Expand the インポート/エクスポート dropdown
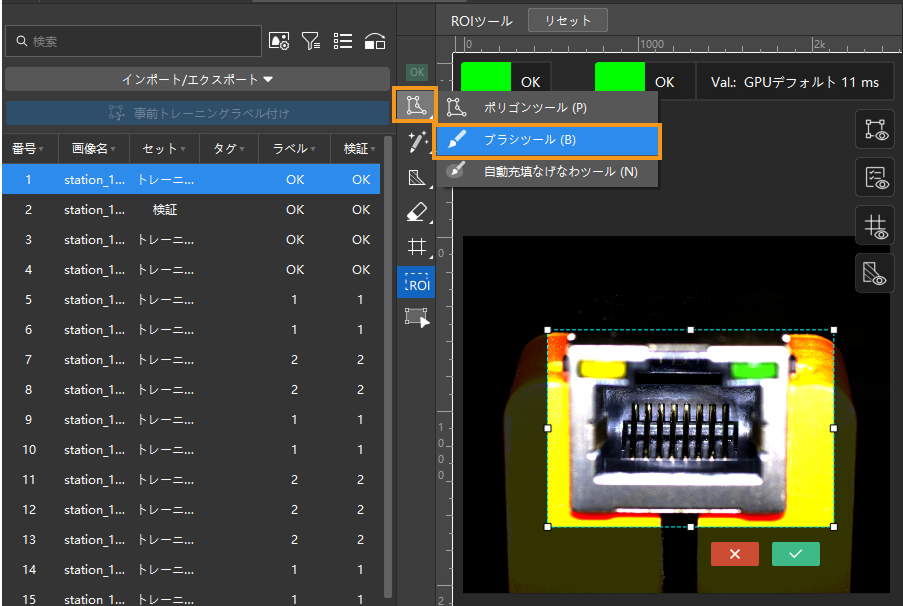903x606 pixels. (x=197, y=79)
